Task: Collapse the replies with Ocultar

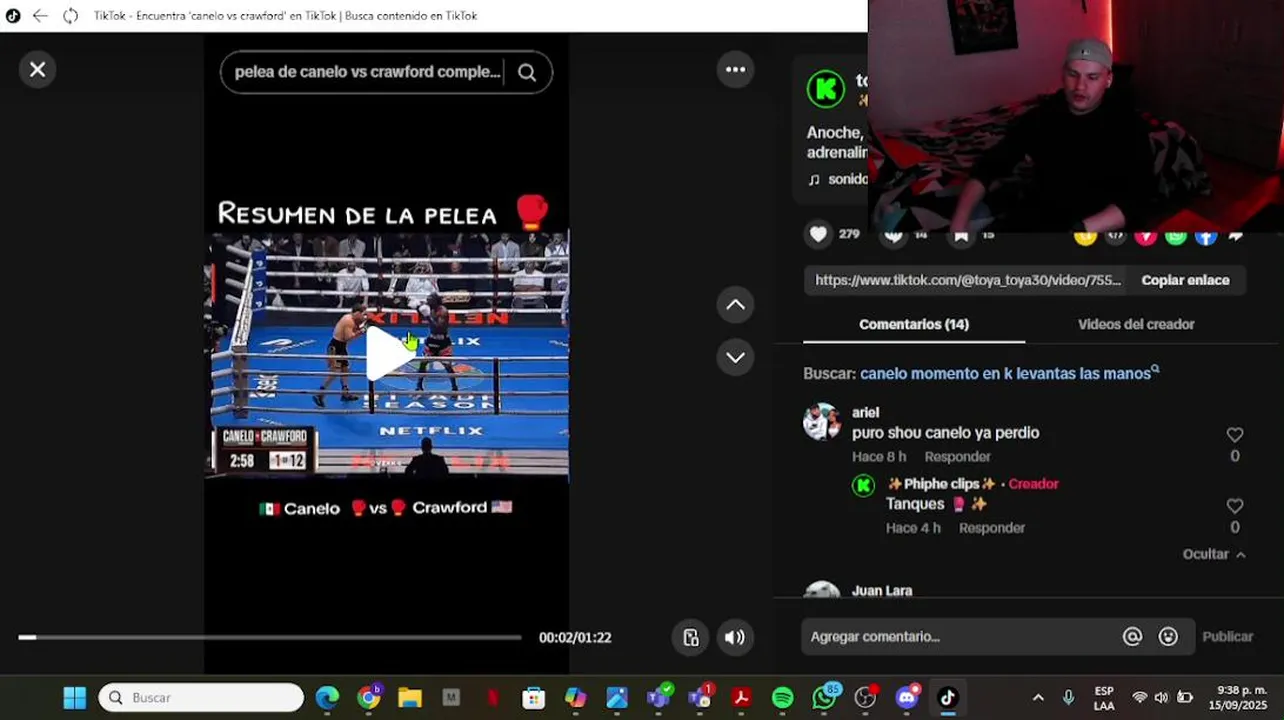Action: (x=1214, y=554)
